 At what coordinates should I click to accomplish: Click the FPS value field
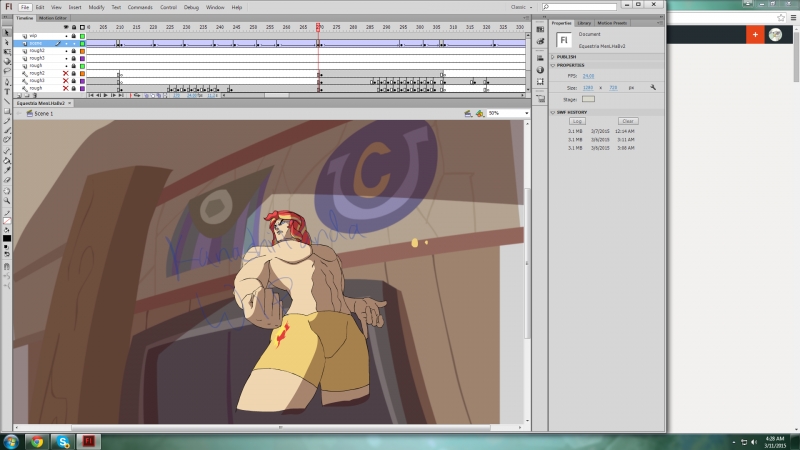(x=589, y=76)
